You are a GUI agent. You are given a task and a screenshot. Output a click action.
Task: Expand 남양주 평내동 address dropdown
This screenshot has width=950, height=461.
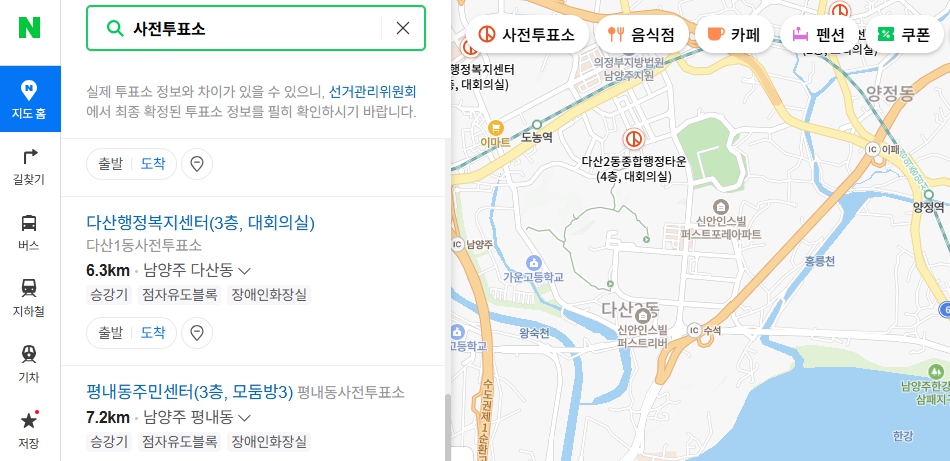point(244,417)
